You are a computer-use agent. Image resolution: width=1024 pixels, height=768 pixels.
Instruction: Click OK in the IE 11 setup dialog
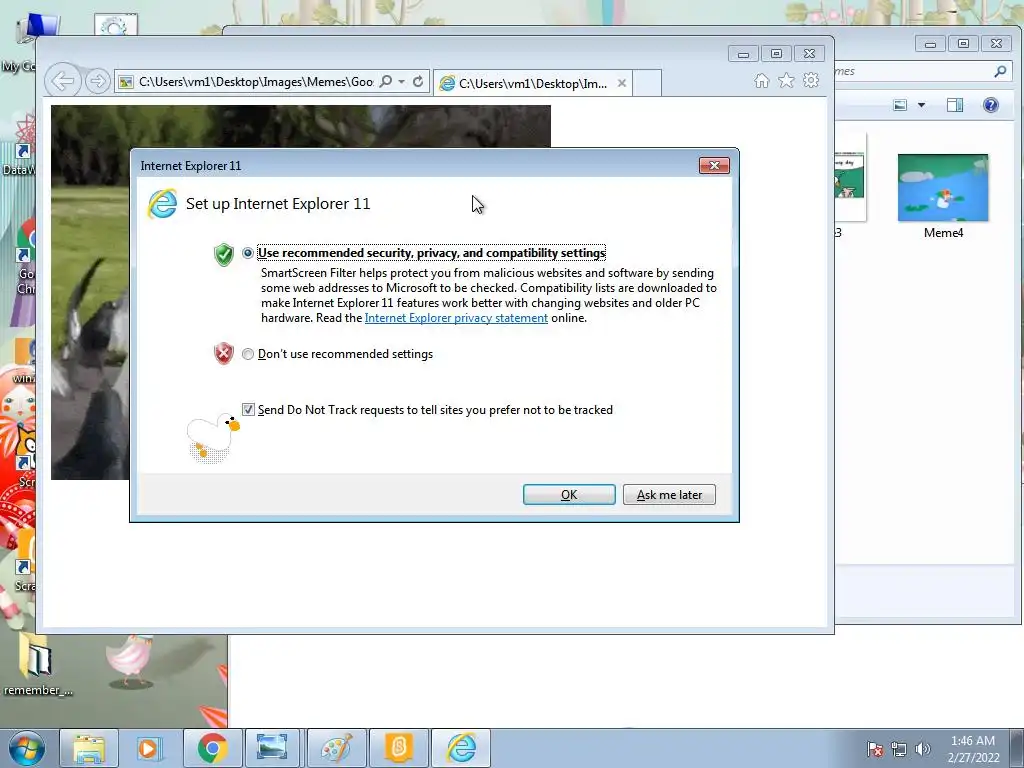coord(569,494)
